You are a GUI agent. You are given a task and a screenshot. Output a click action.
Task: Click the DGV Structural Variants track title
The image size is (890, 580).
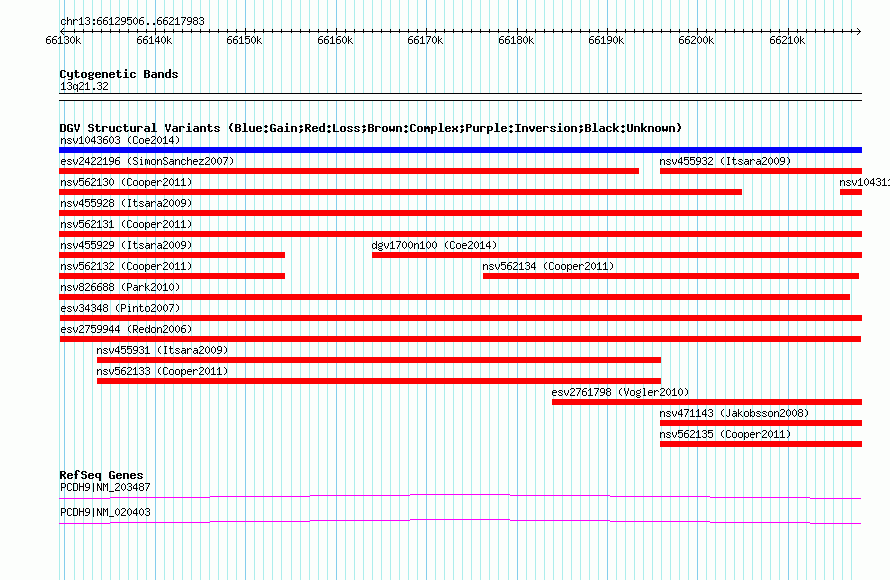click(370, 128)
